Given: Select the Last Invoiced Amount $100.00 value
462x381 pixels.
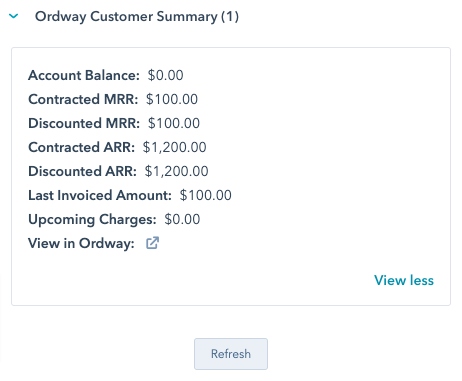Looking at the screenshot, I should (206, 195).
